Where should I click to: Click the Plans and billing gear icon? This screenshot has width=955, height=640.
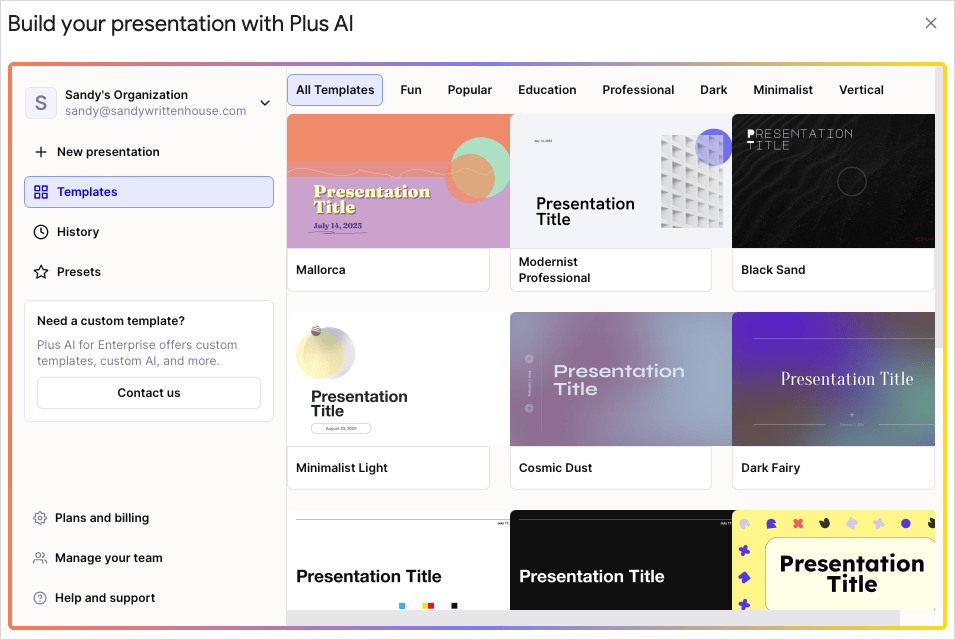tap(40, 518)
